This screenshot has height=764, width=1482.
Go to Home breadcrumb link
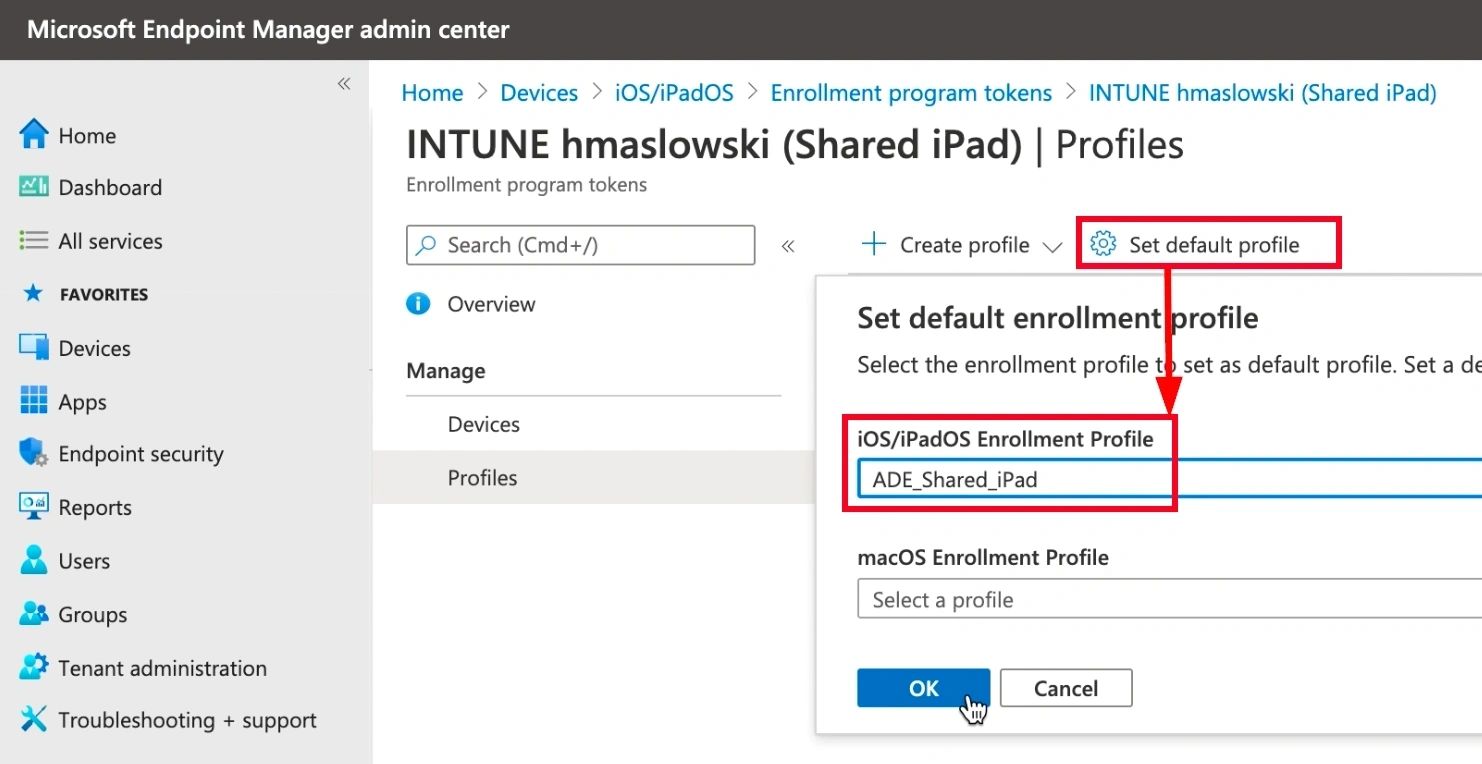(x=432, y=93)
